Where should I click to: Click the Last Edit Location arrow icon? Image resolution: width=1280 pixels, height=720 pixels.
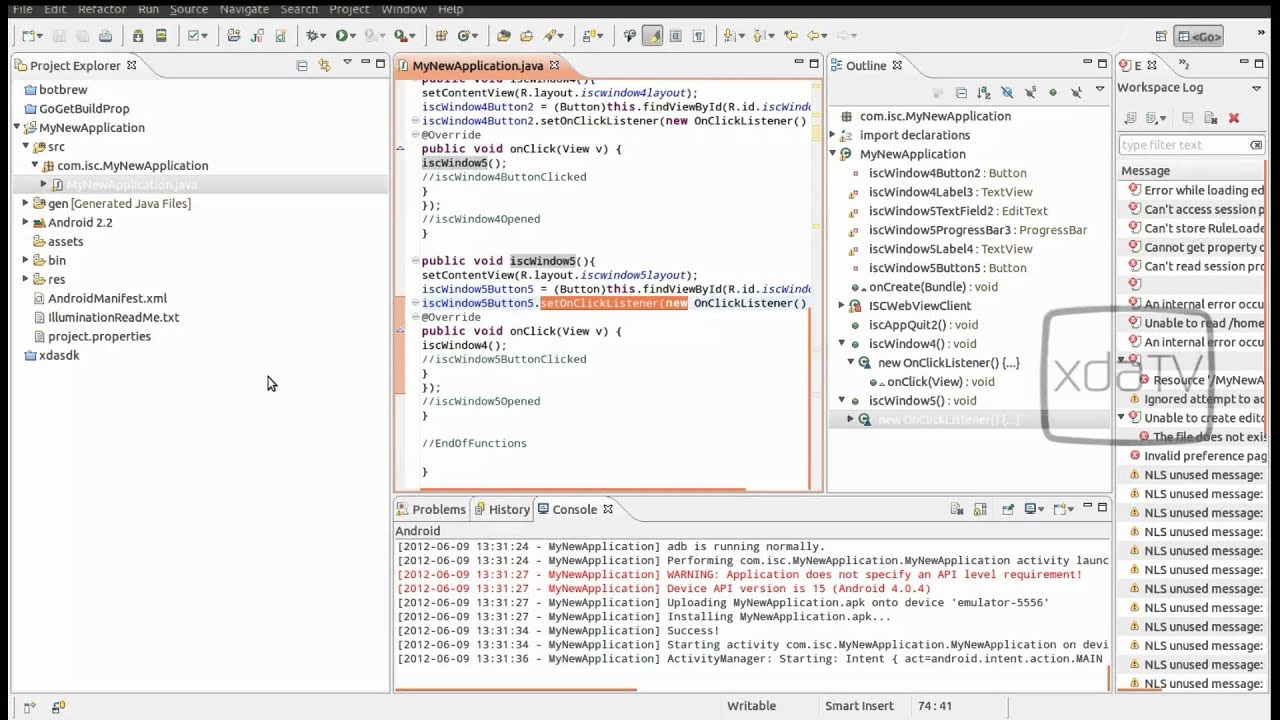tap(792, 36)
